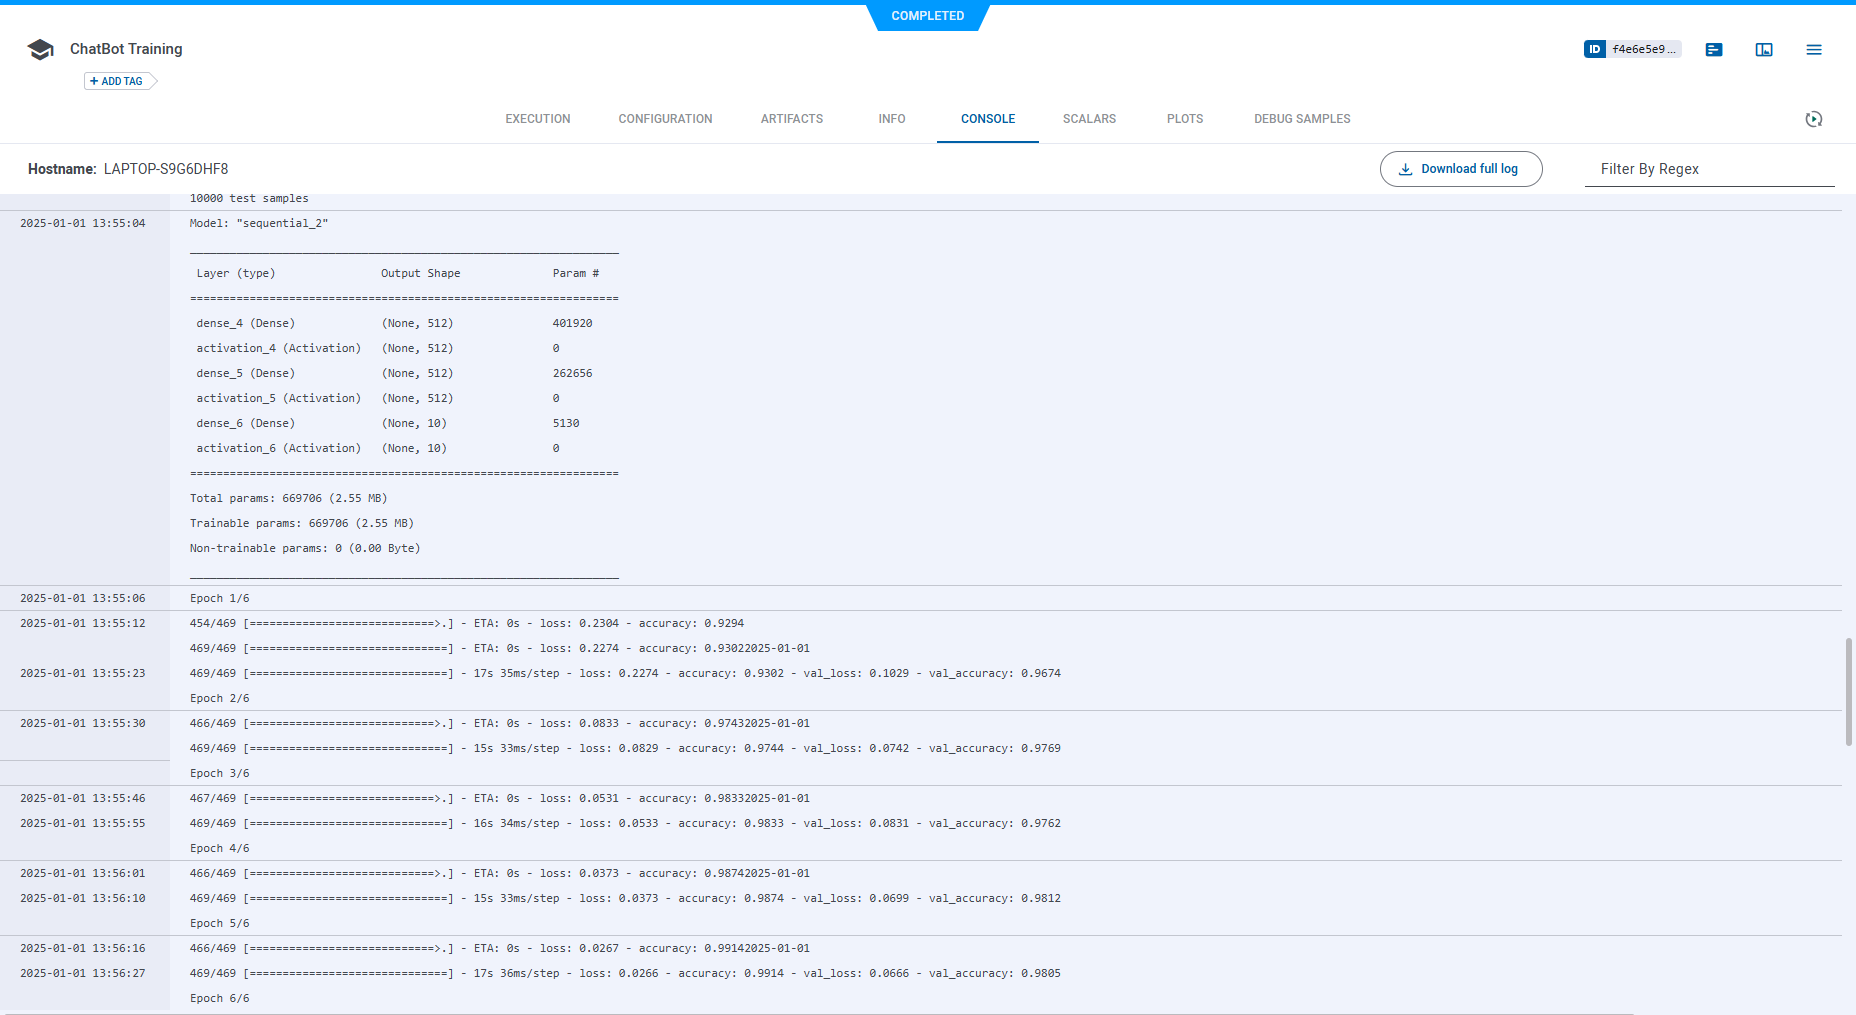Click the ADD TAG button
The image size is (1856, 1015).
tap(118, 81)
